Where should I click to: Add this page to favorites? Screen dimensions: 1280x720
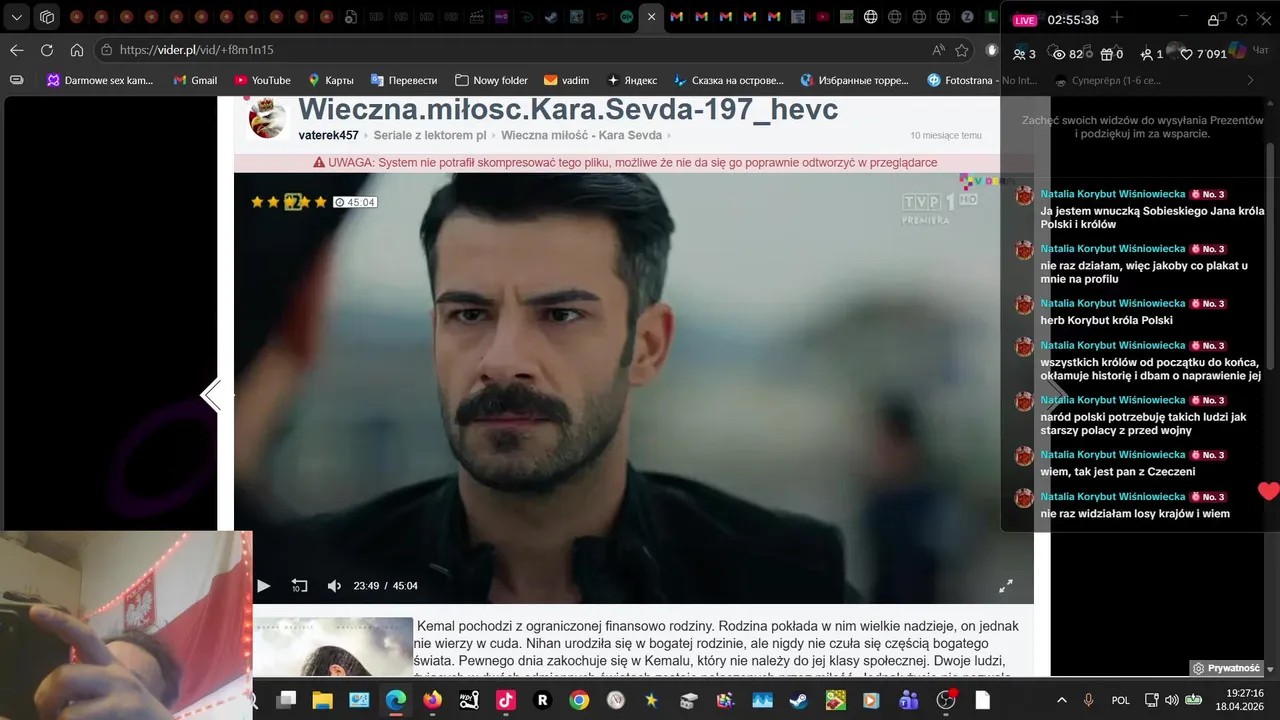[x=962, y=50]
